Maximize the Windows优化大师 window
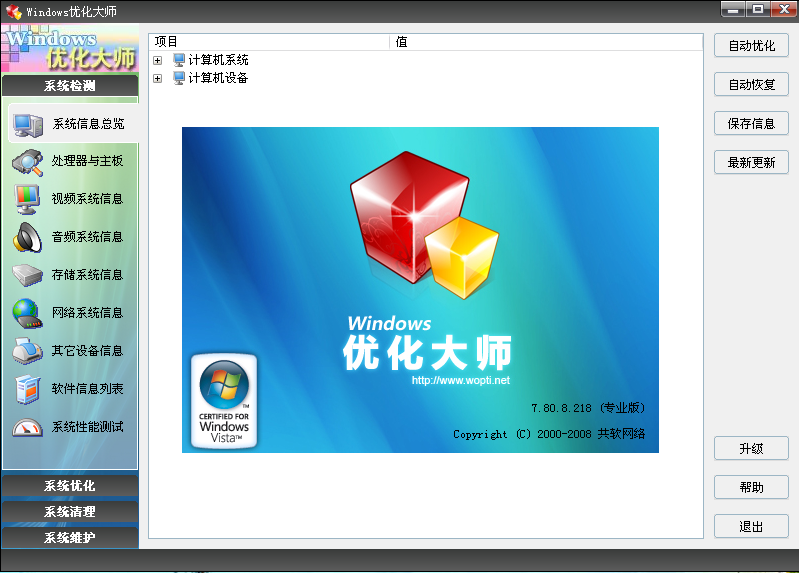The width and height of the screenshot is (799, 573). point(758,9)
